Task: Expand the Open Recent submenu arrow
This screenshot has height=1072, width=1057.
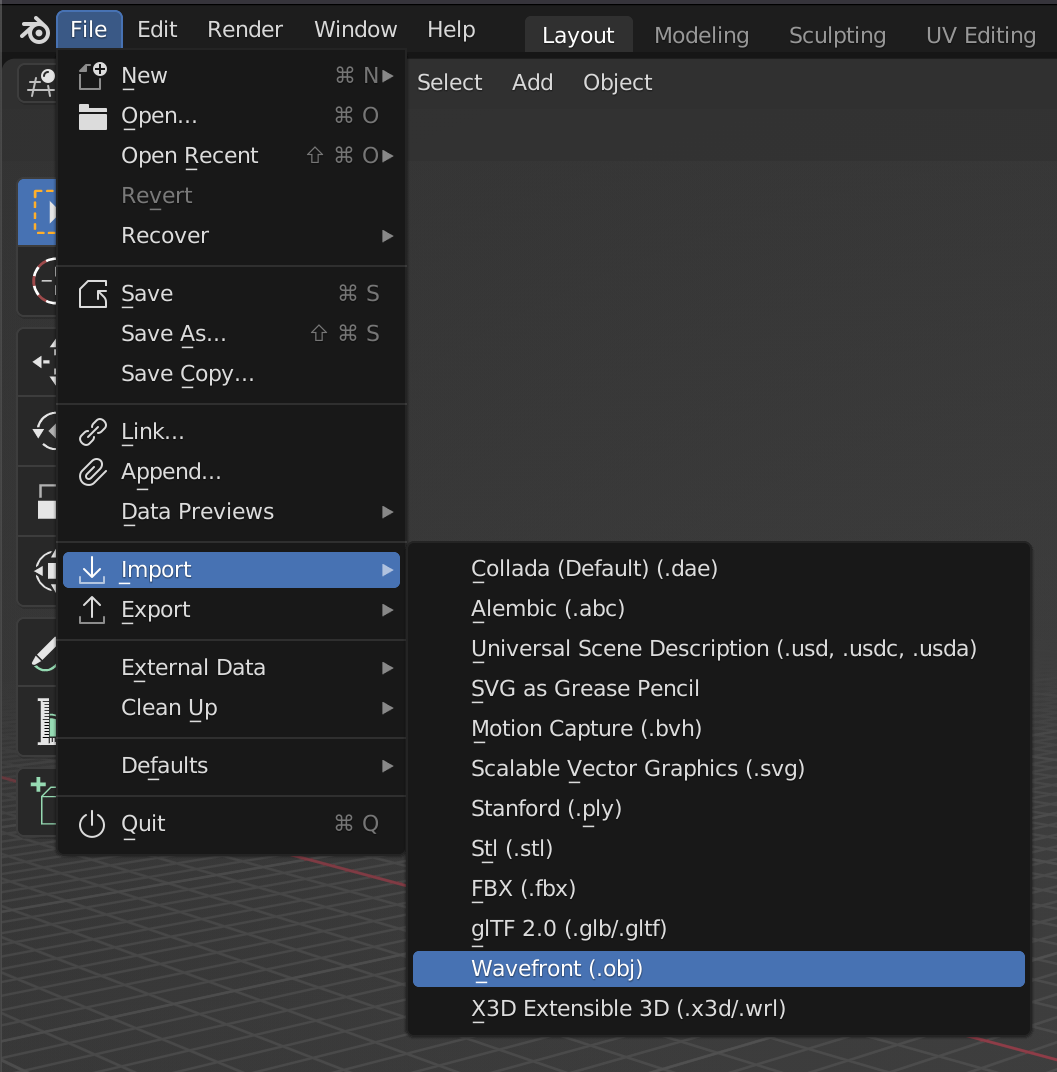Action: pos(388,156)
